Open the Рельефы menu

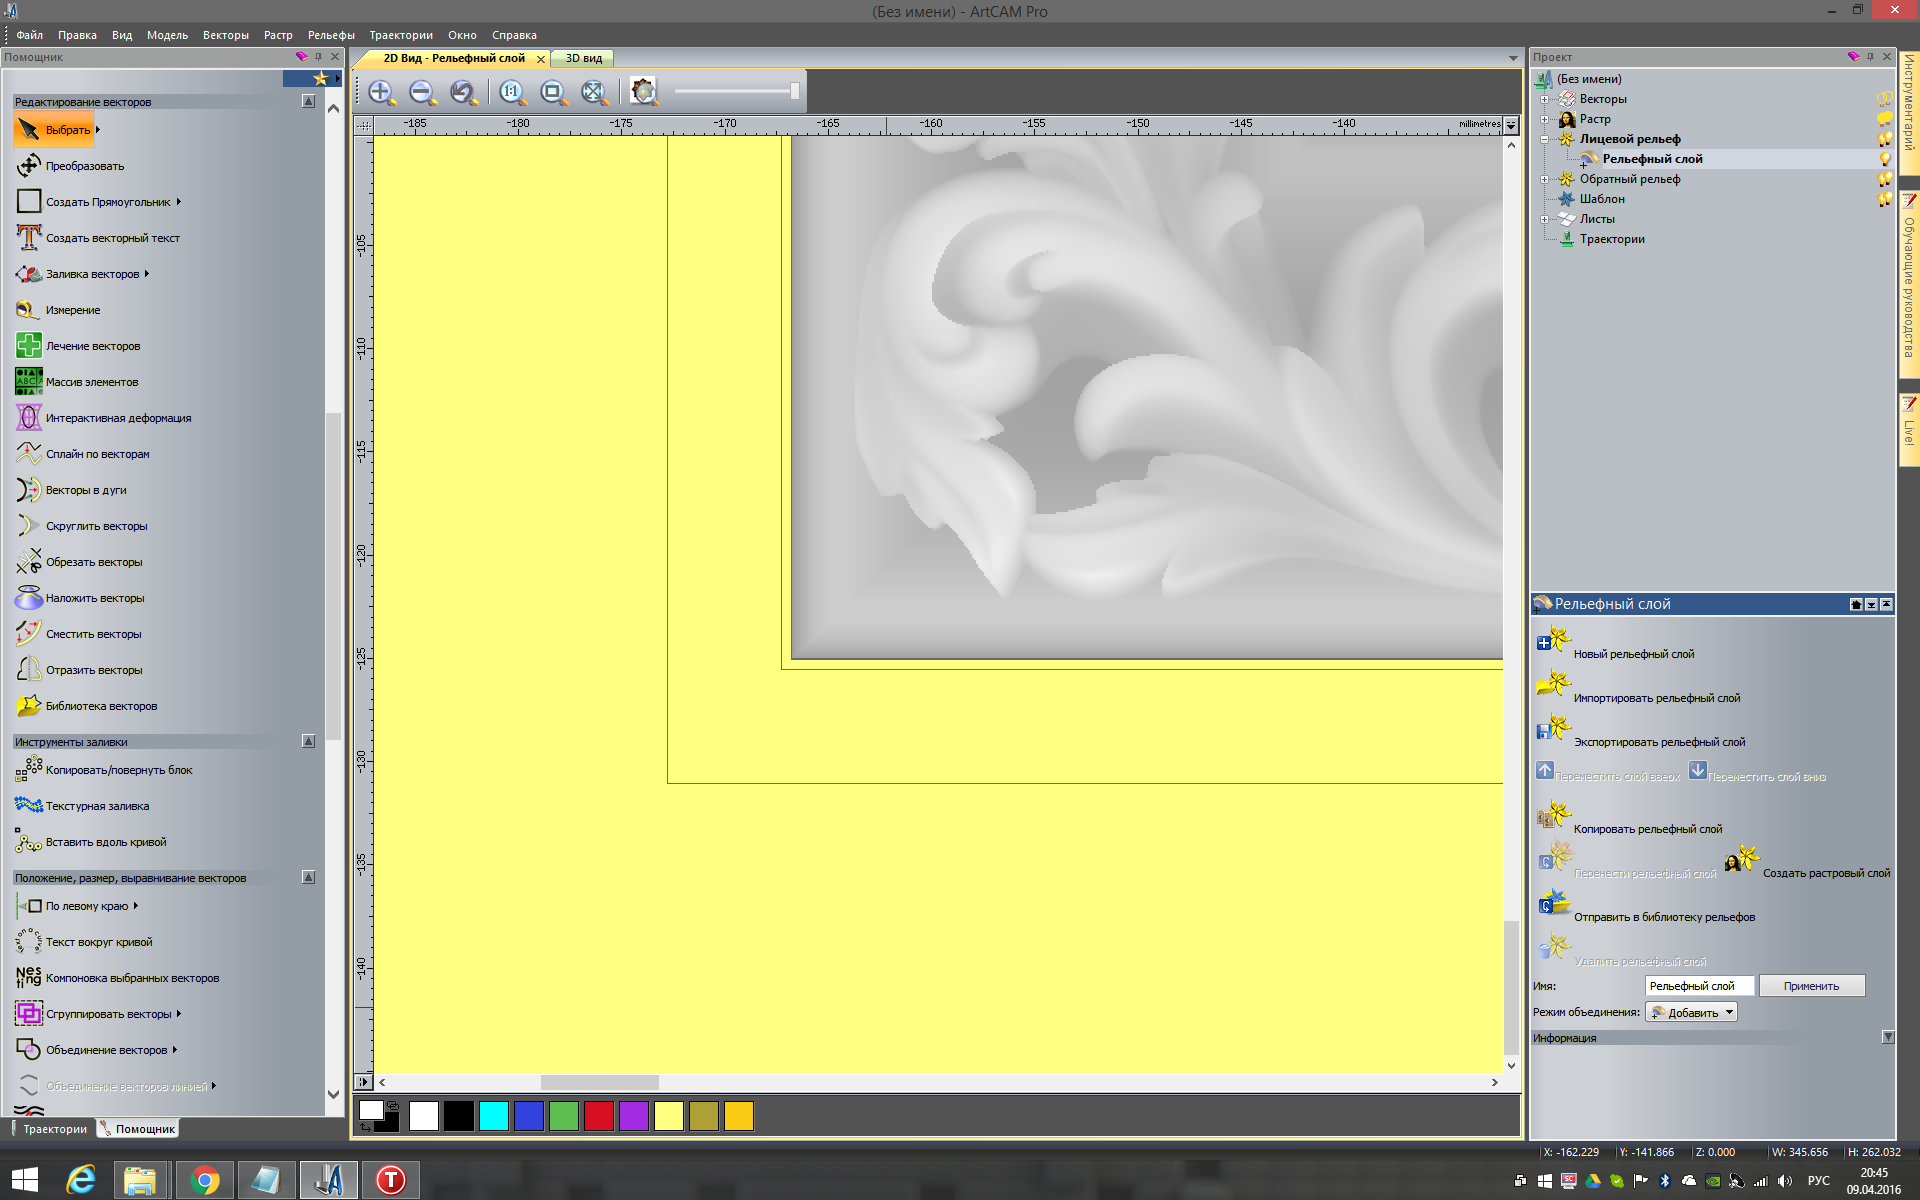click(x=331, y=35)
